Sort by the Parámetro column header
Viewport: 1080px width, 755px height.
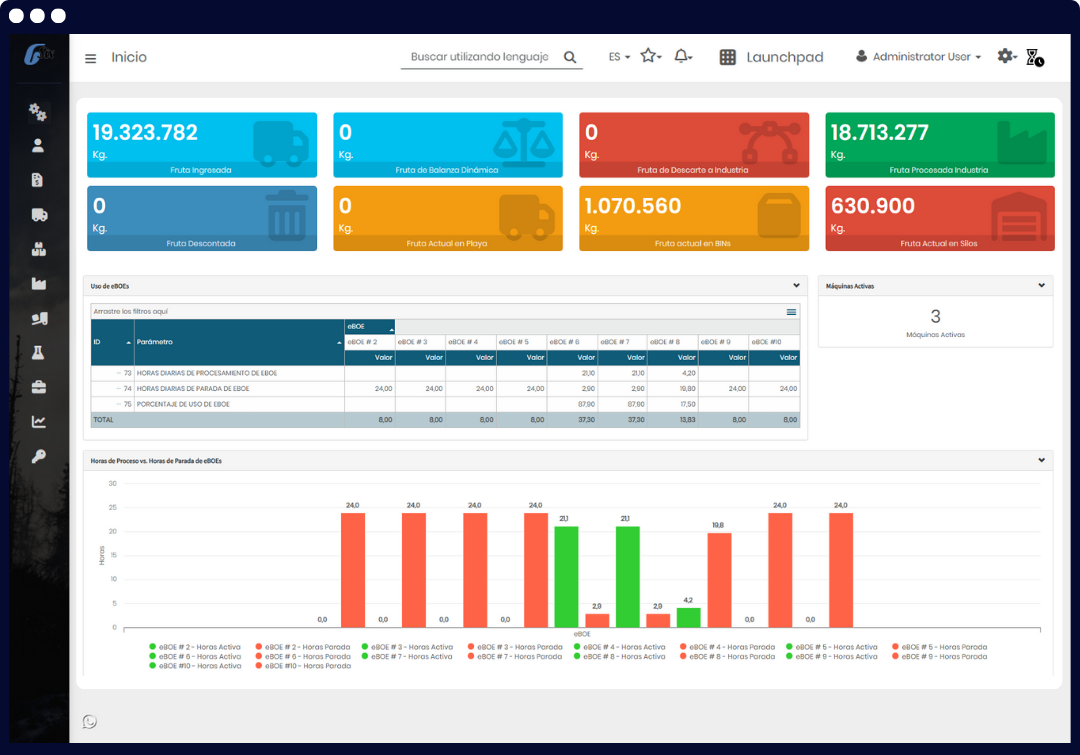pos(238,342)
